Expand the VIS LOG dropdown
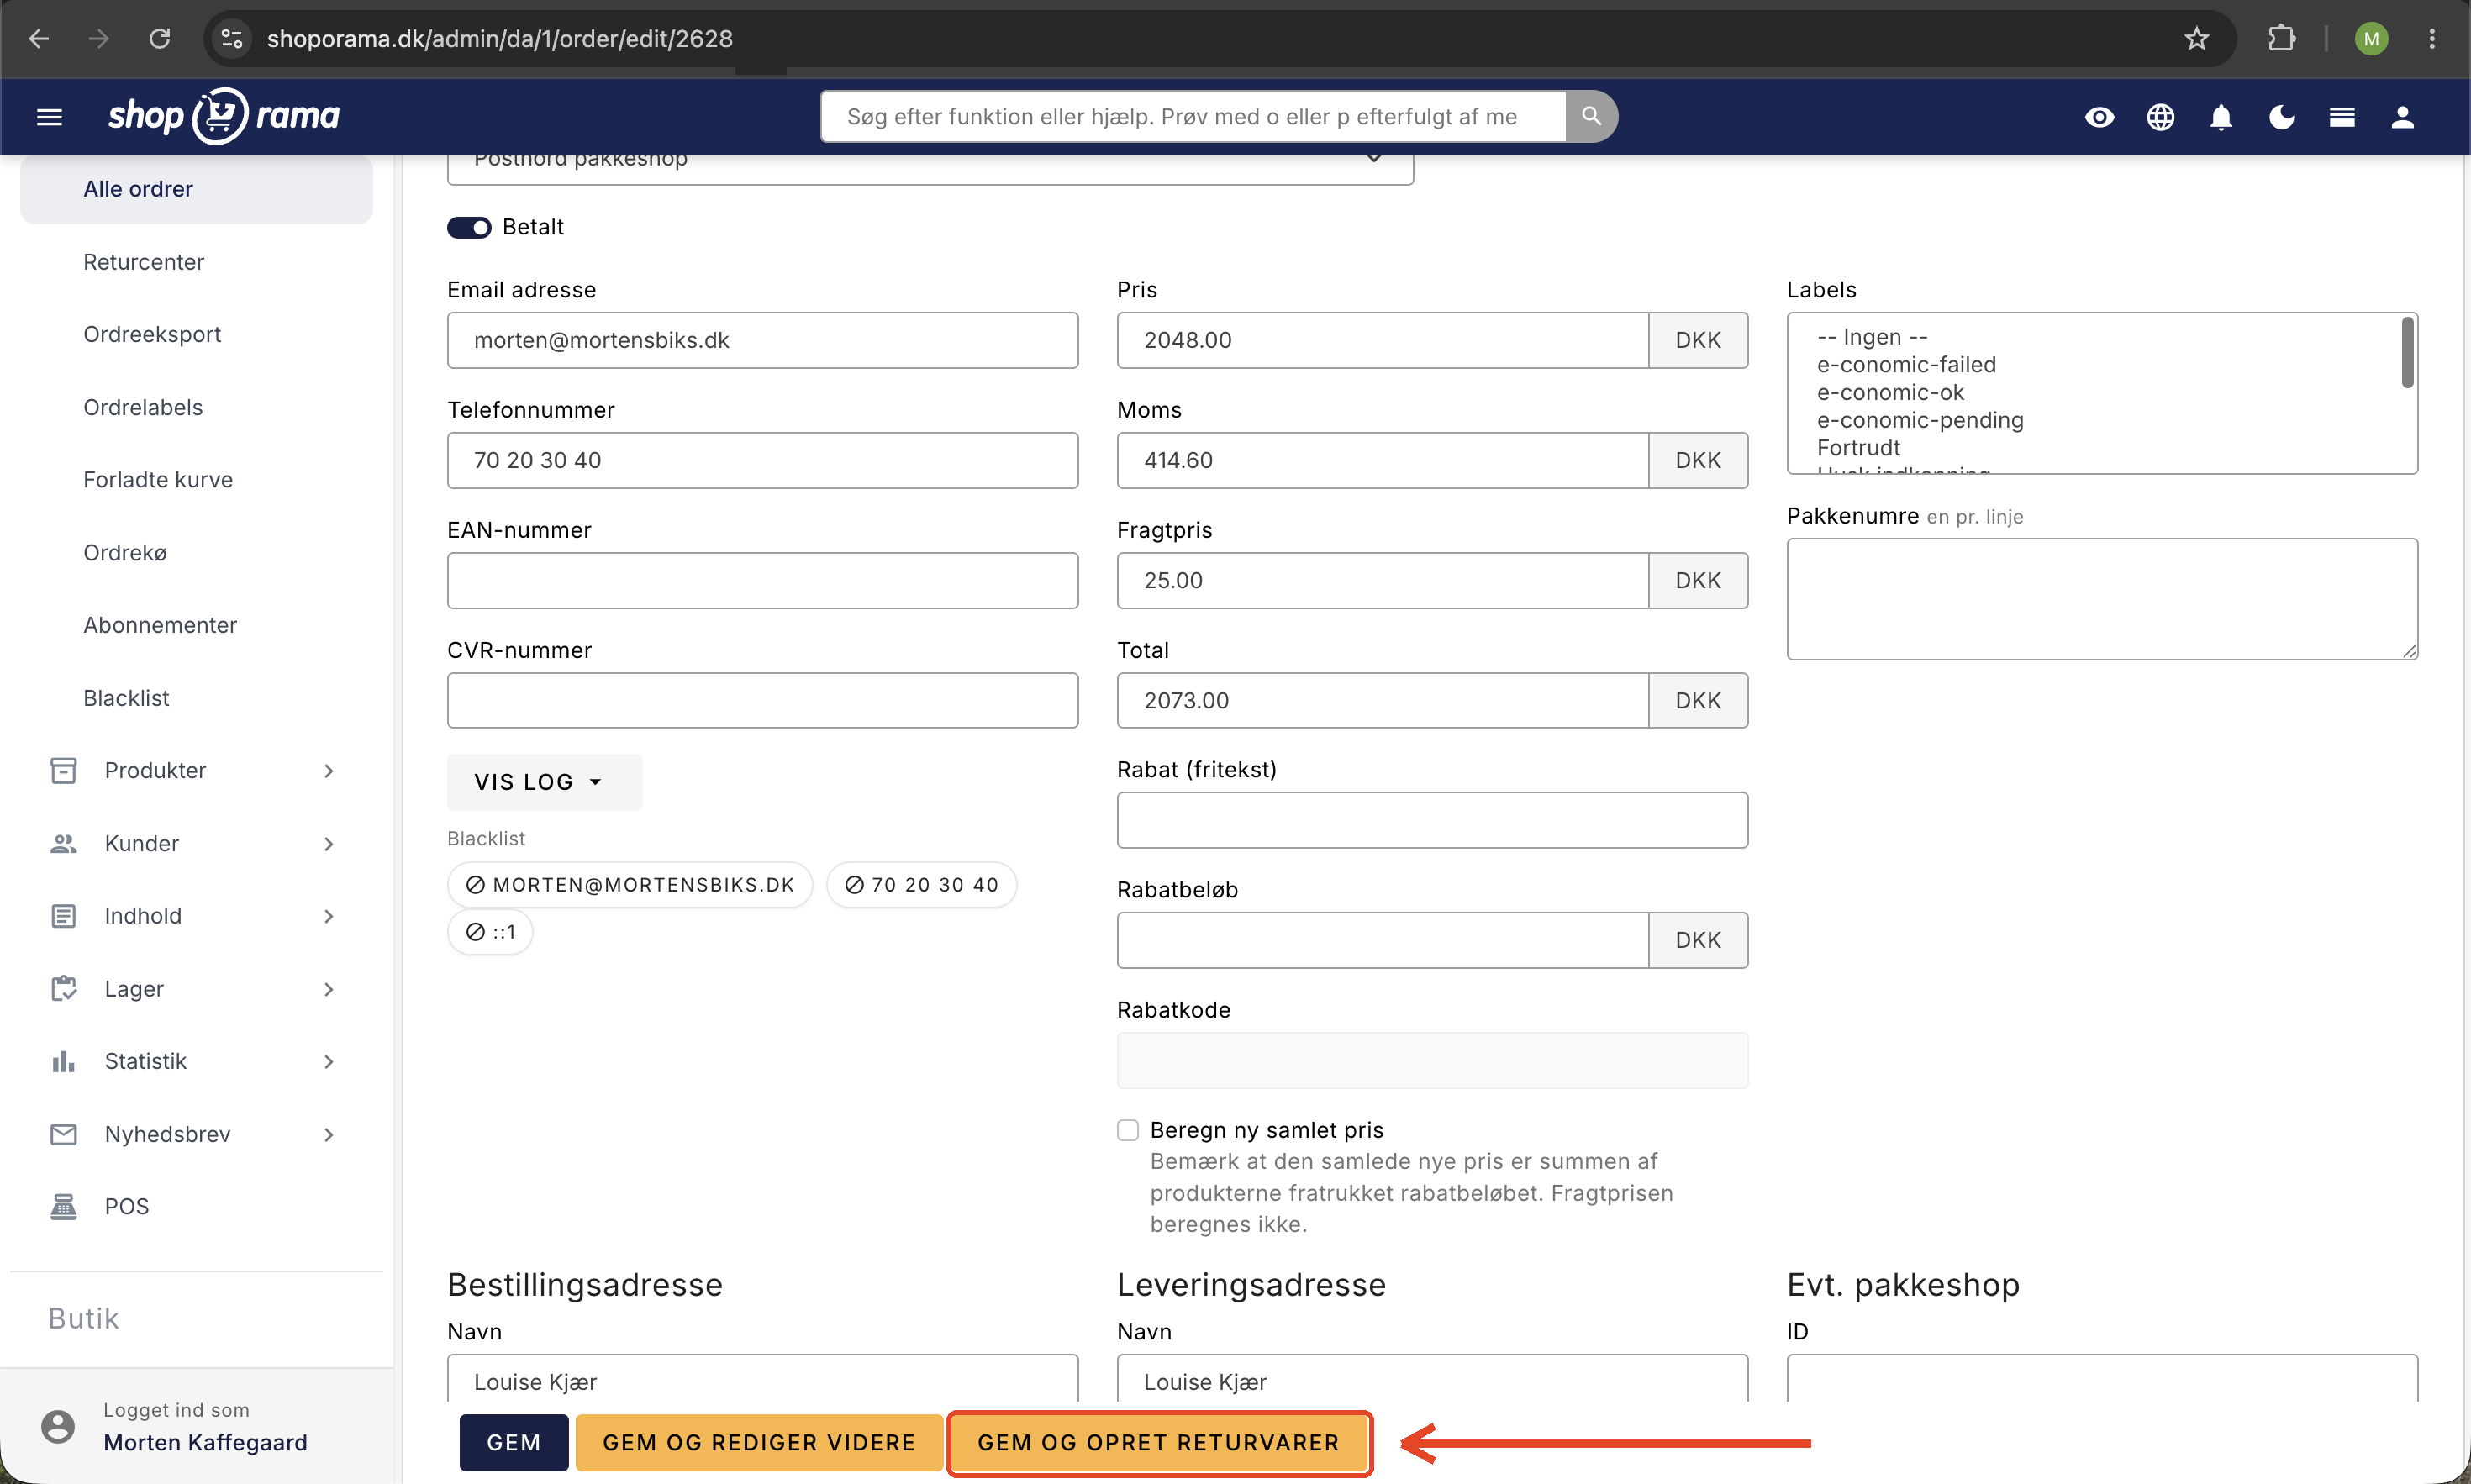2471x1484 pixels. click(544, 782)
